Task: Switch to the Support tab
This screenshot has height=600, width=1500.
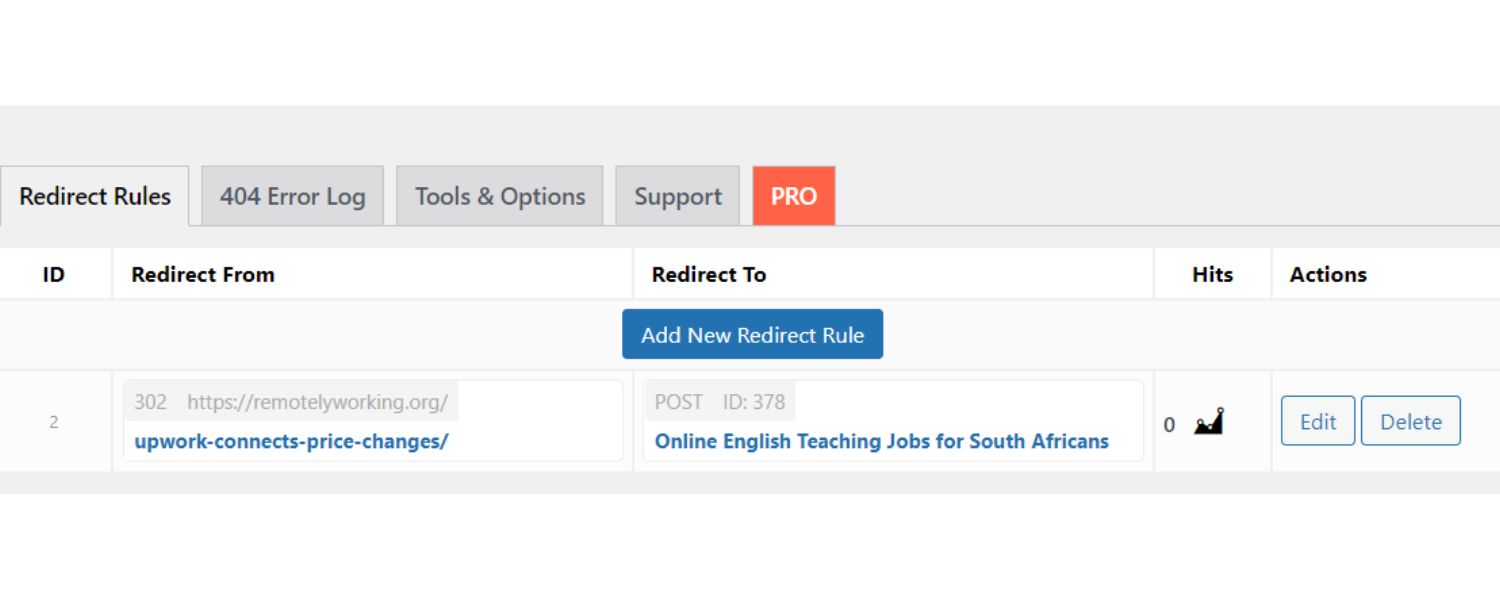Action: tap(677, 196)
